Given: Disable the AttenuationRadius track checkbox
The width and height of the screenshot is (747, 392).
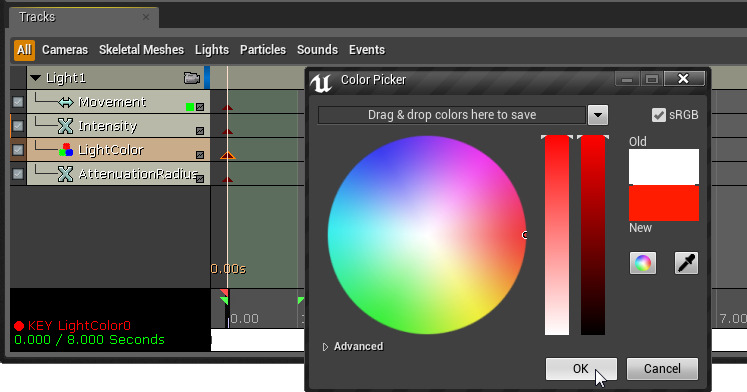Looking at the screenshot, I should click(18, 174).
